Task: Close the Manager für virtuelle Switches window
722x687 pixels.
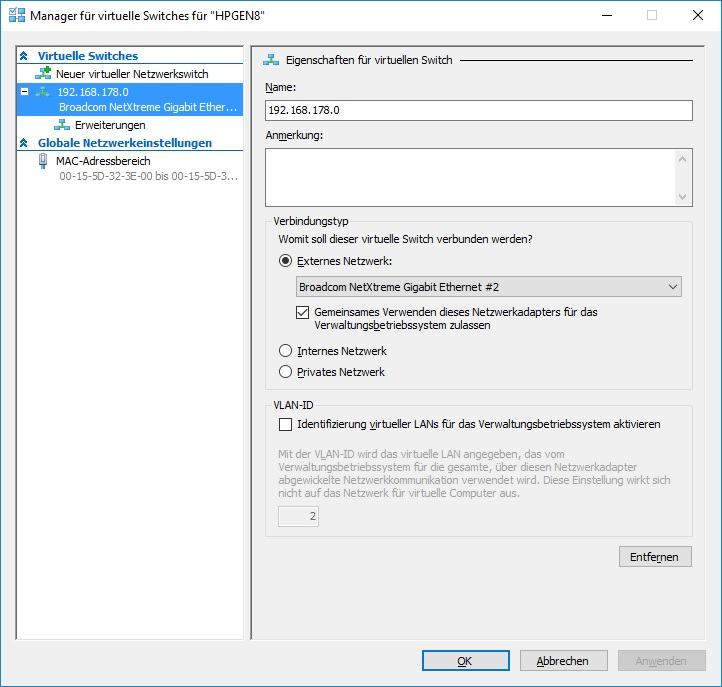Action: point(698,15)
